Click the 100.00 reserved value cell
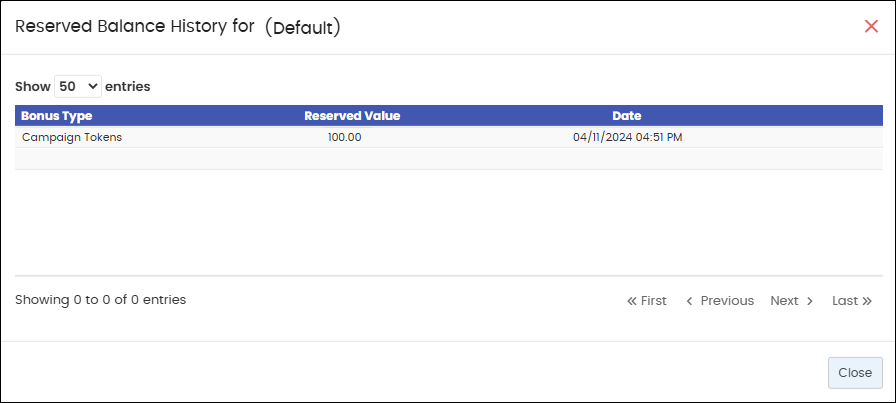This screenshot has width=896, height=403. point(345,137)
